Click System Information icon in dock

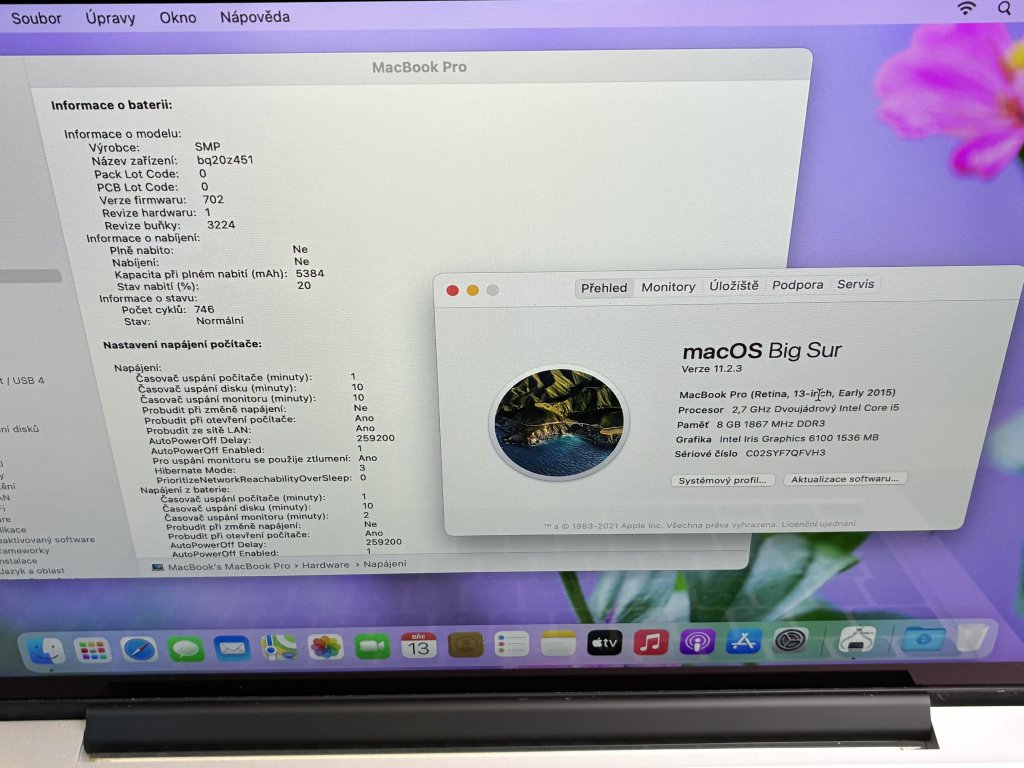[x=857, y=639]
